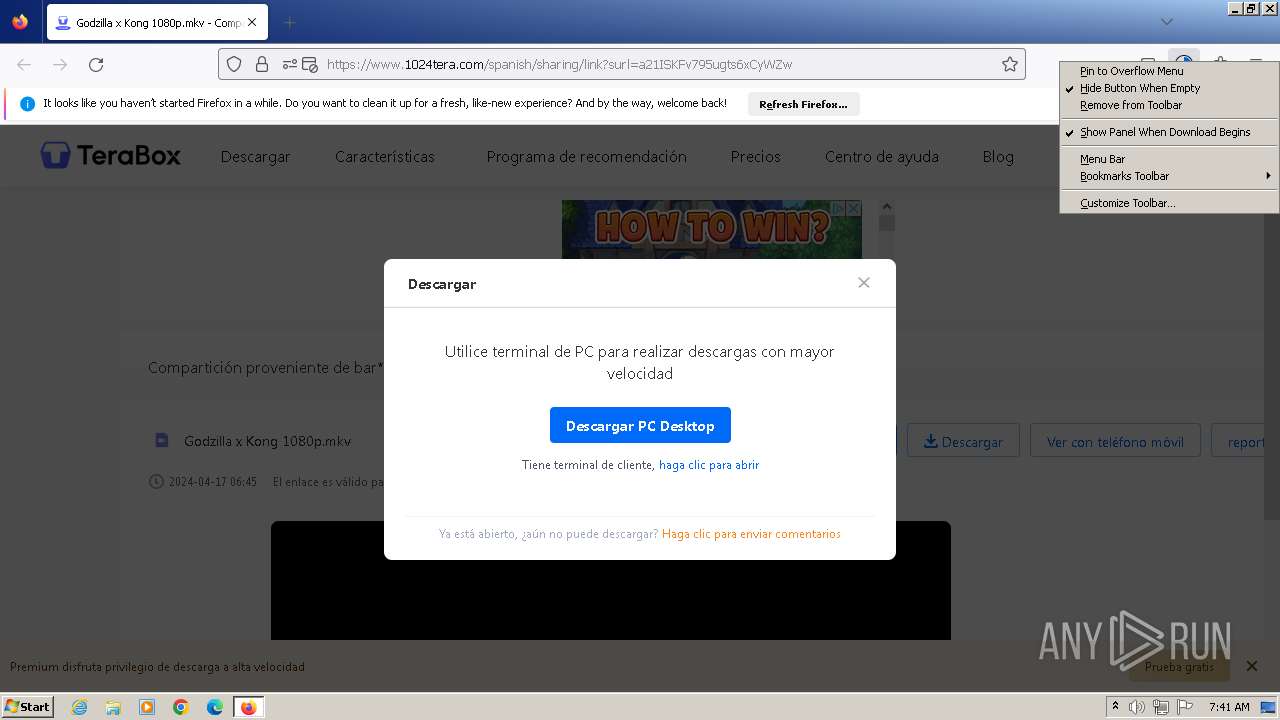Screen dimensions: 1280x720
Task: Open Chrome from taskbar
Action: pyautogui.click(x=181, y=707)
